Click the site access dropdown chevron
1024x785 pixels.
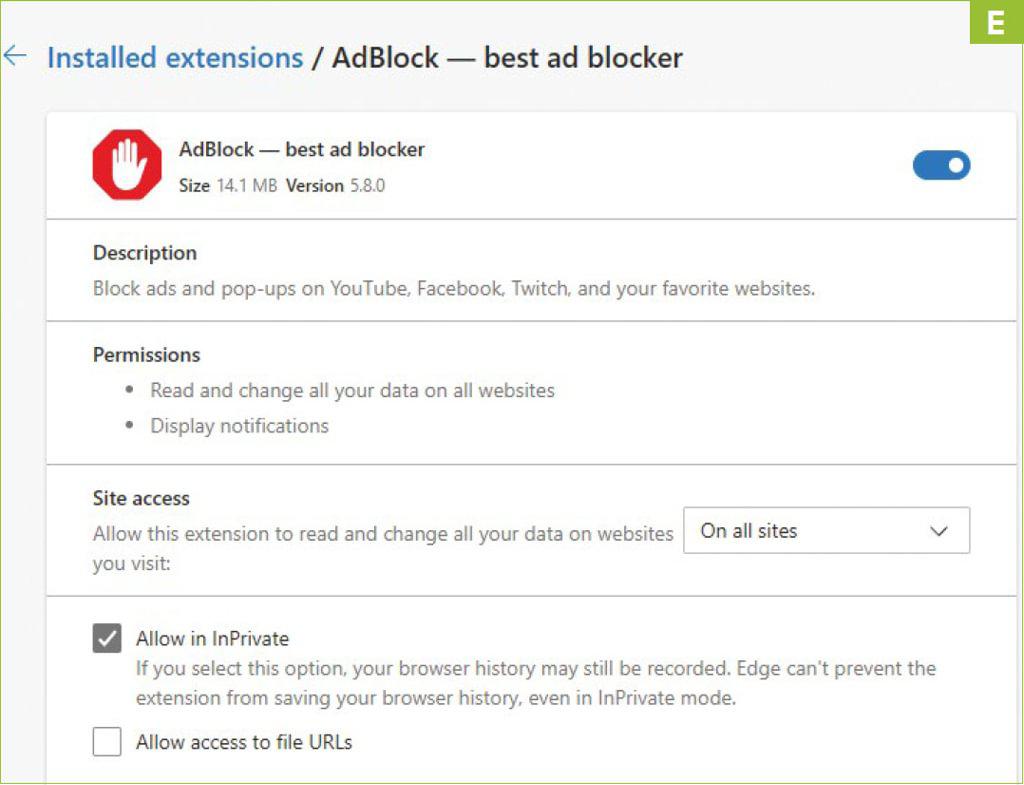coord(938,531)
